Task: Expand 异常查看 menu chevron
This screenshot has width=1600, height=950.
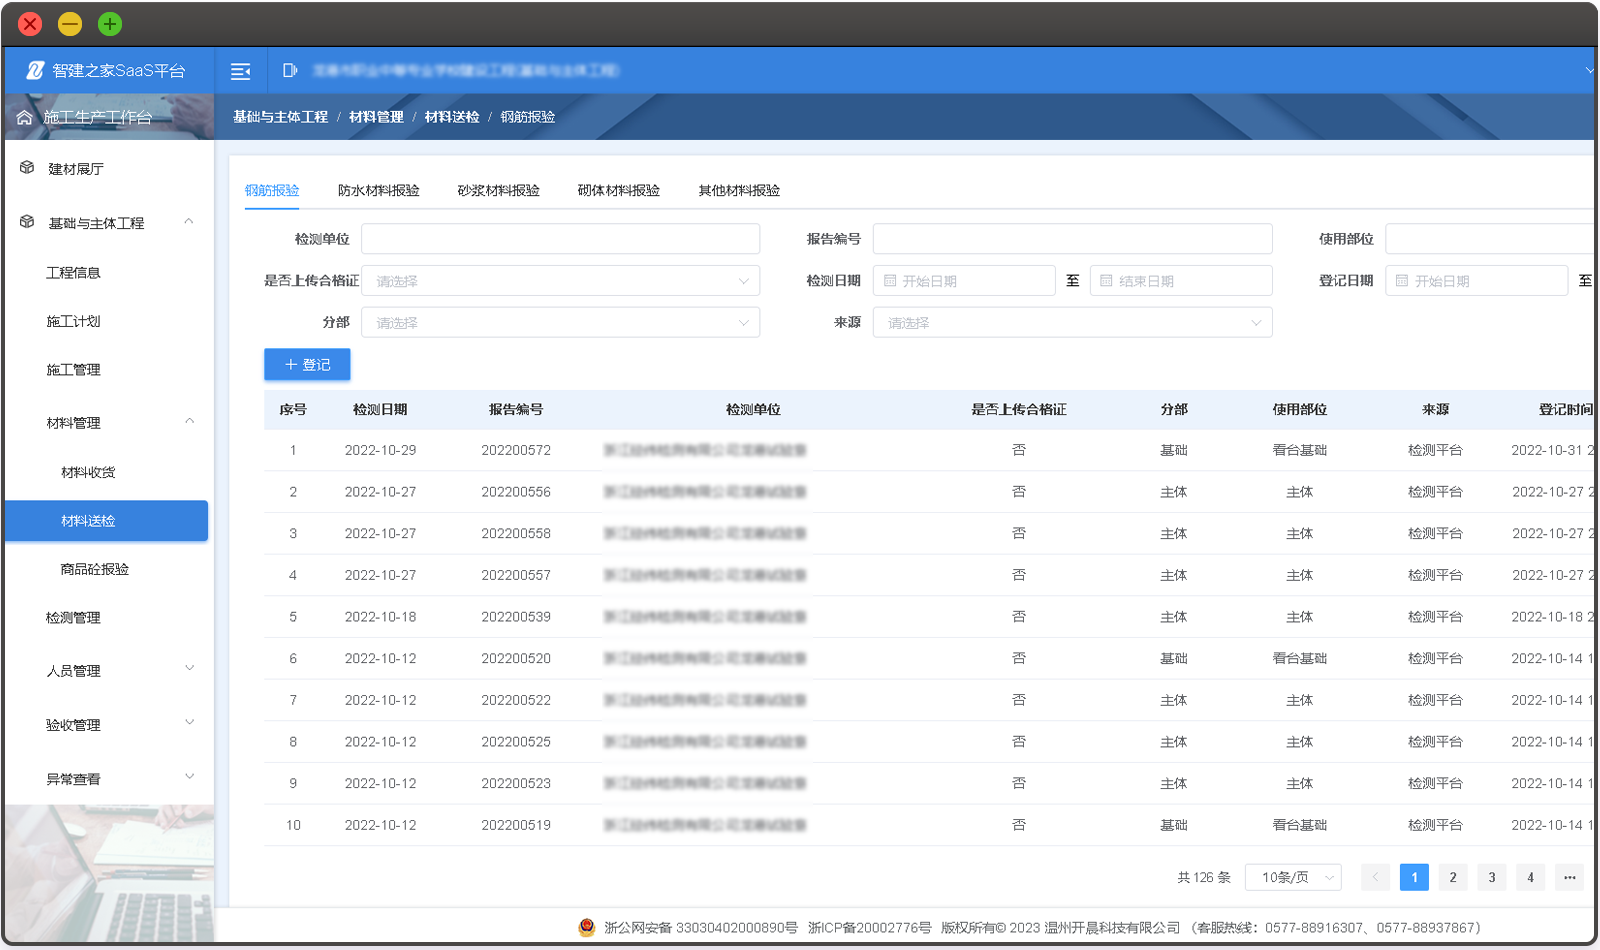Action: (x=189, y=776)
